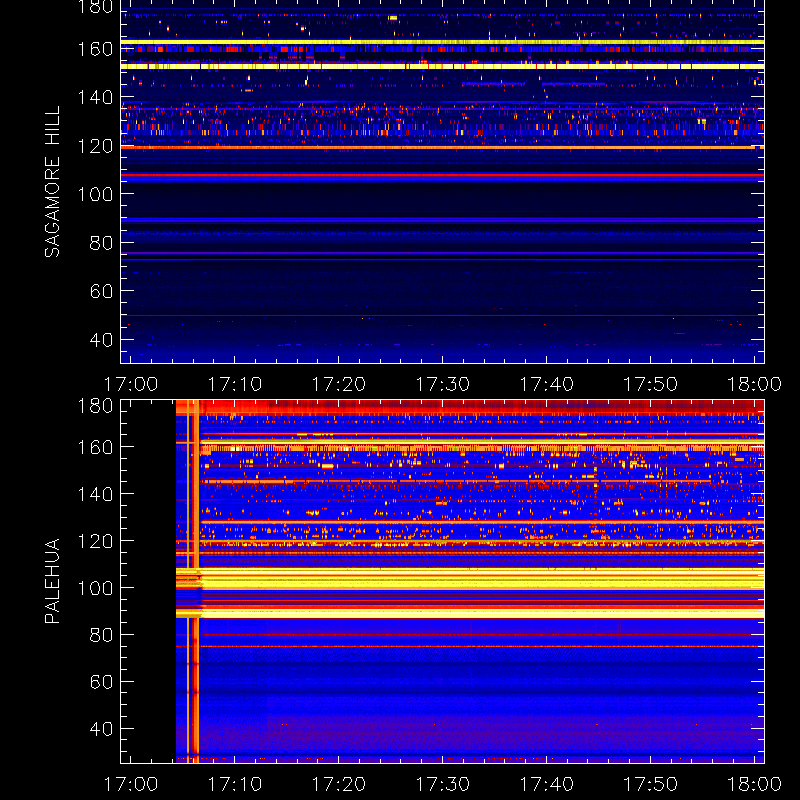Screen dimensions: 800x800
Task: Click the orange line near 120 in Sagamore Hill
Action: [x=442, y=147]
